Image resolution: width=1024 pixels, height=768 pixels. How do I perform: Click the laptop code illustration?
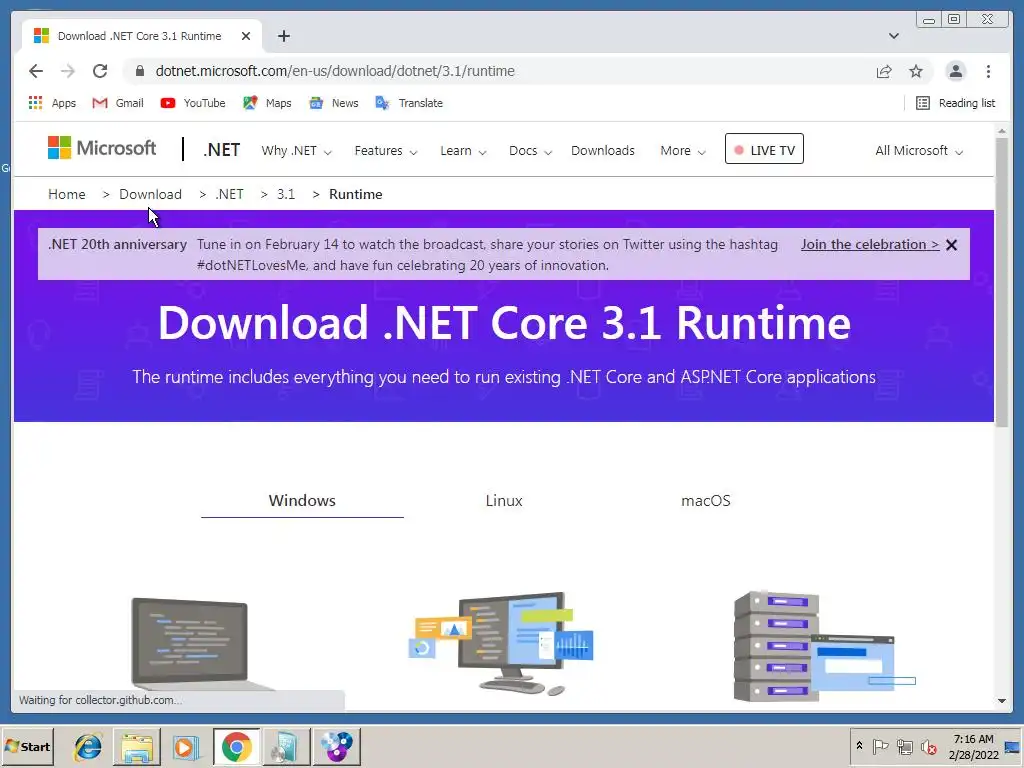(x=200, y=644)
